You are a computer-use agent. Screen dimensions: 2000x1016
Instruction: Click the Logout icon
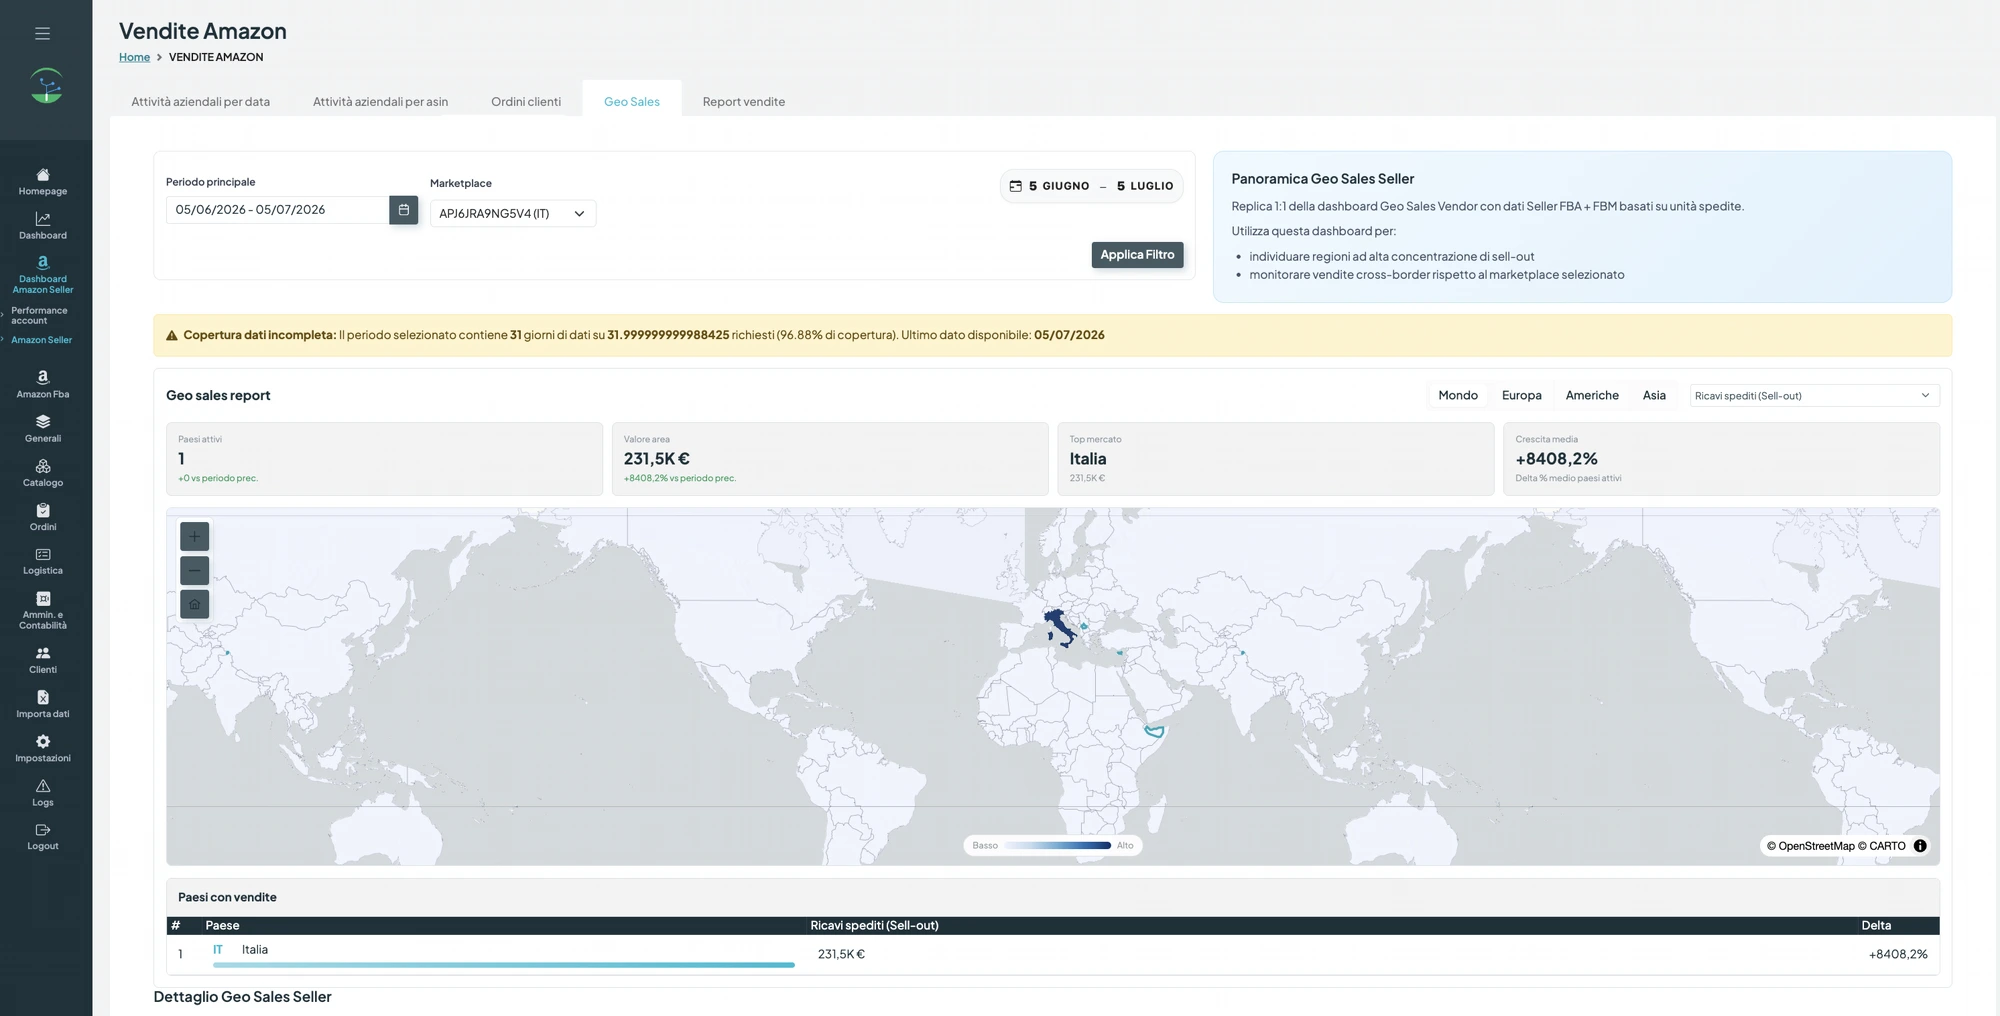pyautogui.click(x=43, y=830)
